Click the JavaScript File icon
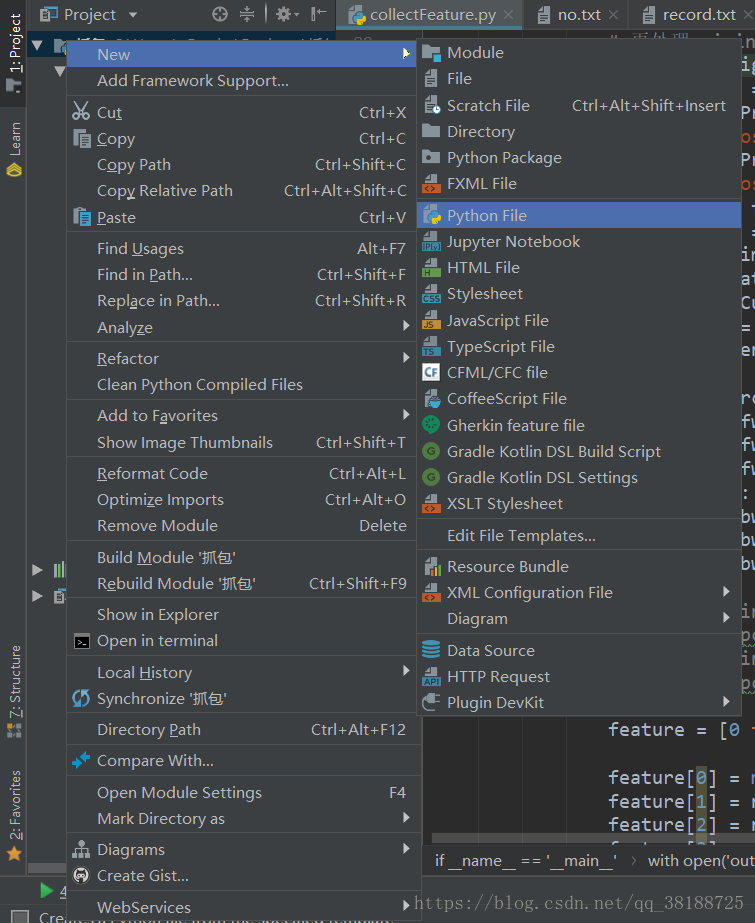The width and height of the screenshot is (755, 923). click(431, 320)
